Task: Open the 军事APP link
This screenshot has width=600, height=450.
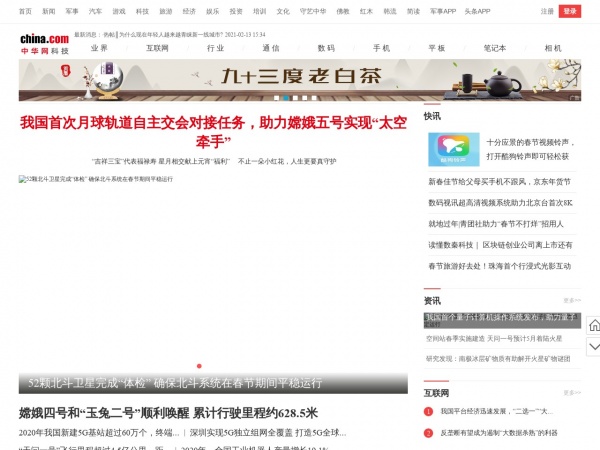Action: (443, 11)
